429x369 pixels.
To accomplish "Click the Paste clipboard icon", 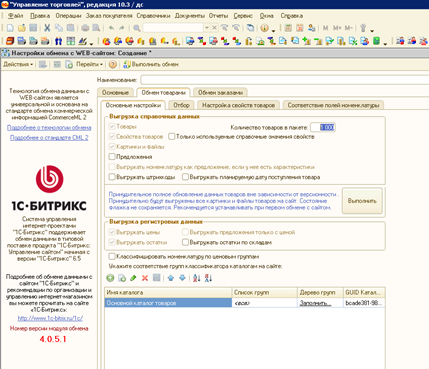I will click(70, 28).
